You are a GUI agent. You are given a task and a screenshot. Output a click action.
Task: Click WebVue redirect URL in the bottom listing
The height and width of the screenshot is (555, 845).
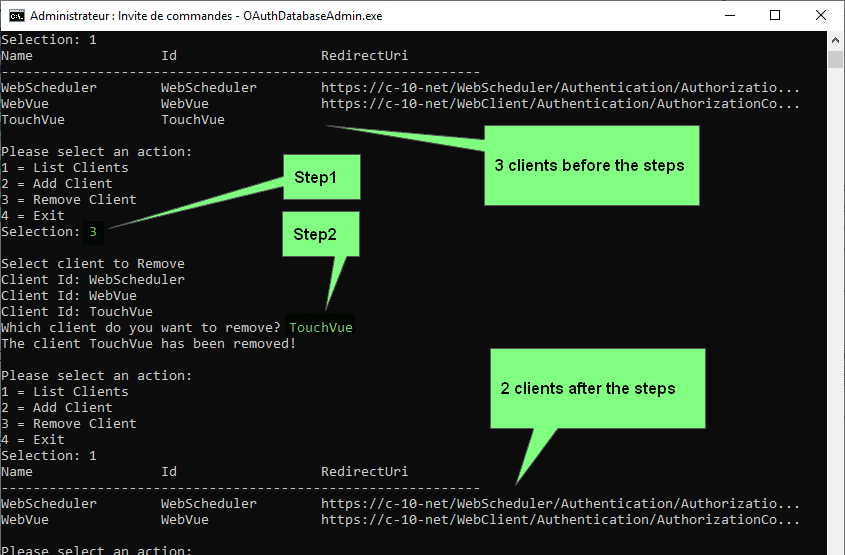560,520
